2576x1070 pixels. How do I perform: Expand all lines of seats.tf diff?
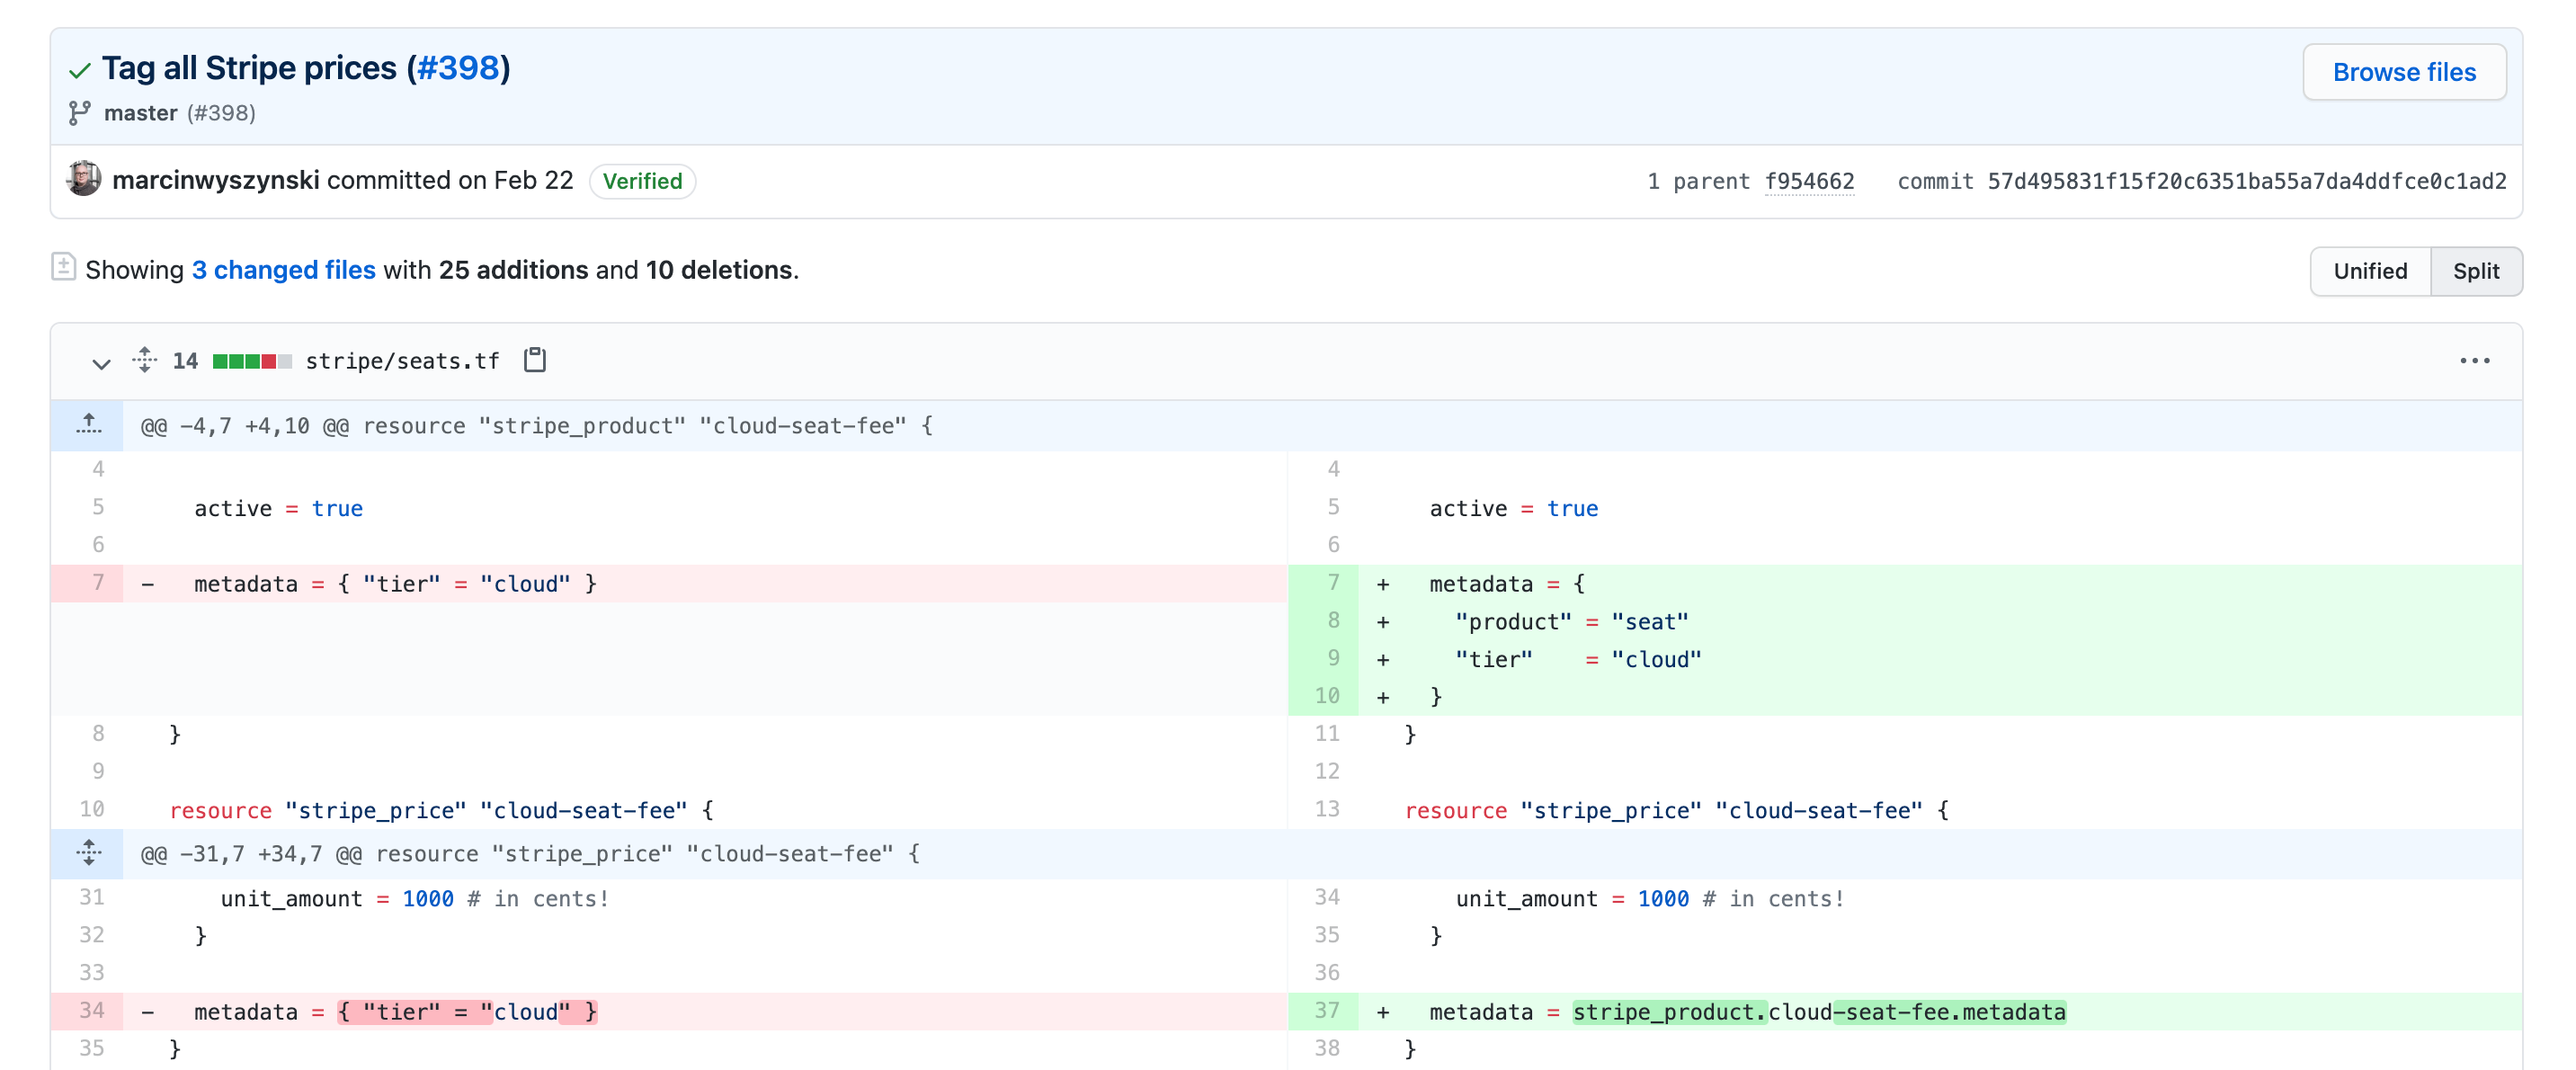tap(145, 360)
